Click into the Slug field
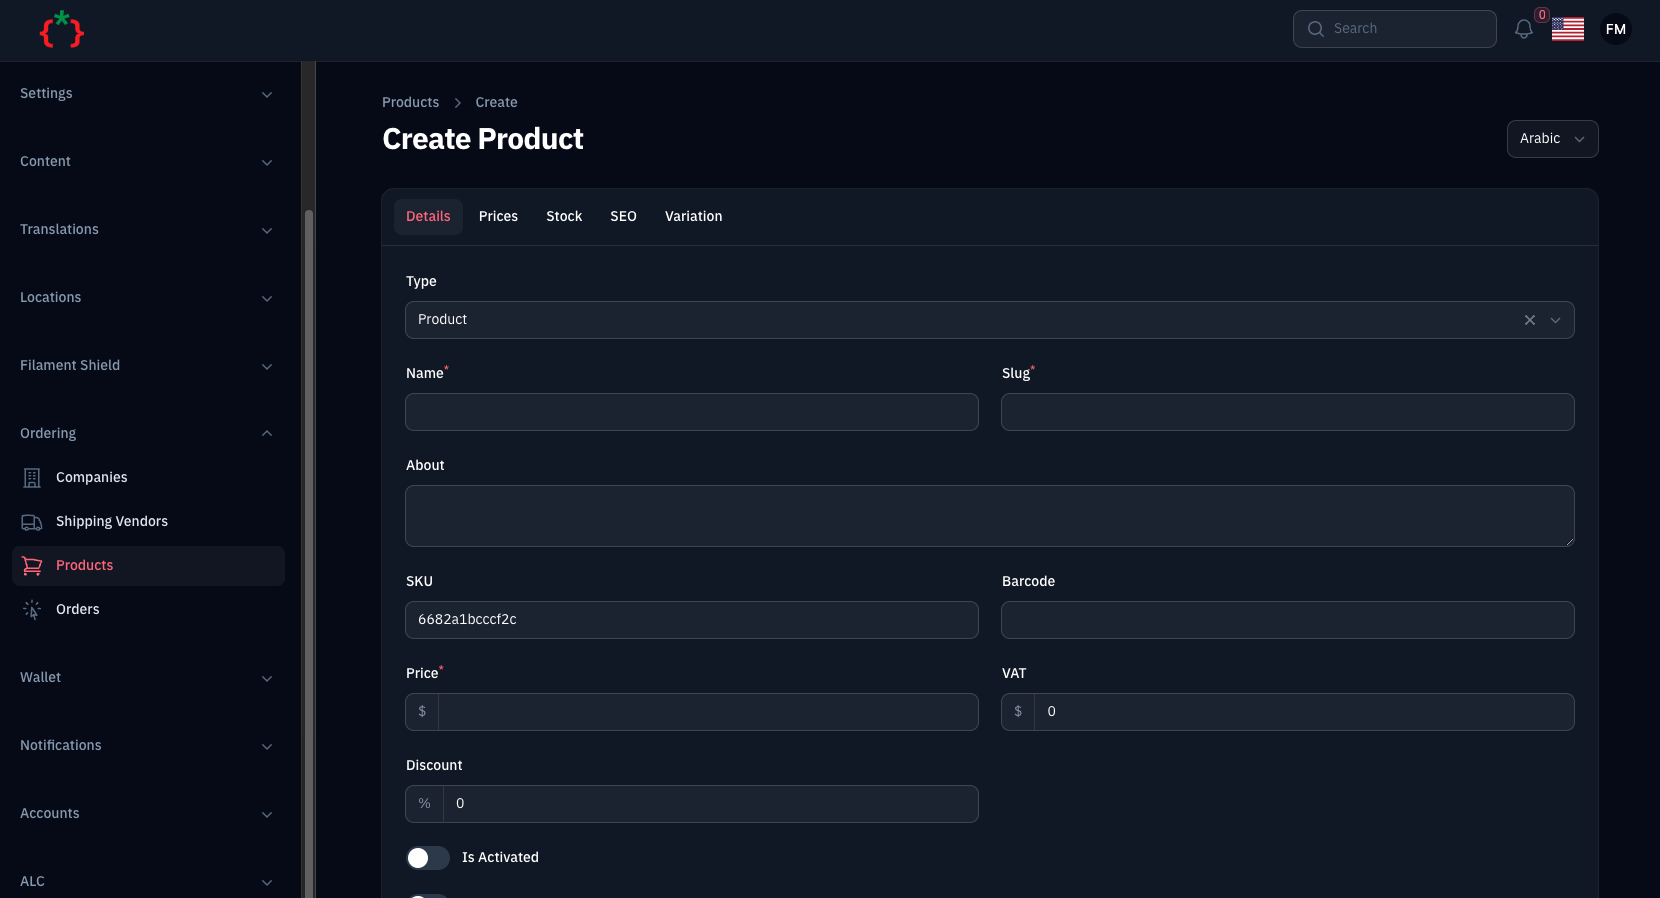Screen dimensions: 1660x898 1287,412
